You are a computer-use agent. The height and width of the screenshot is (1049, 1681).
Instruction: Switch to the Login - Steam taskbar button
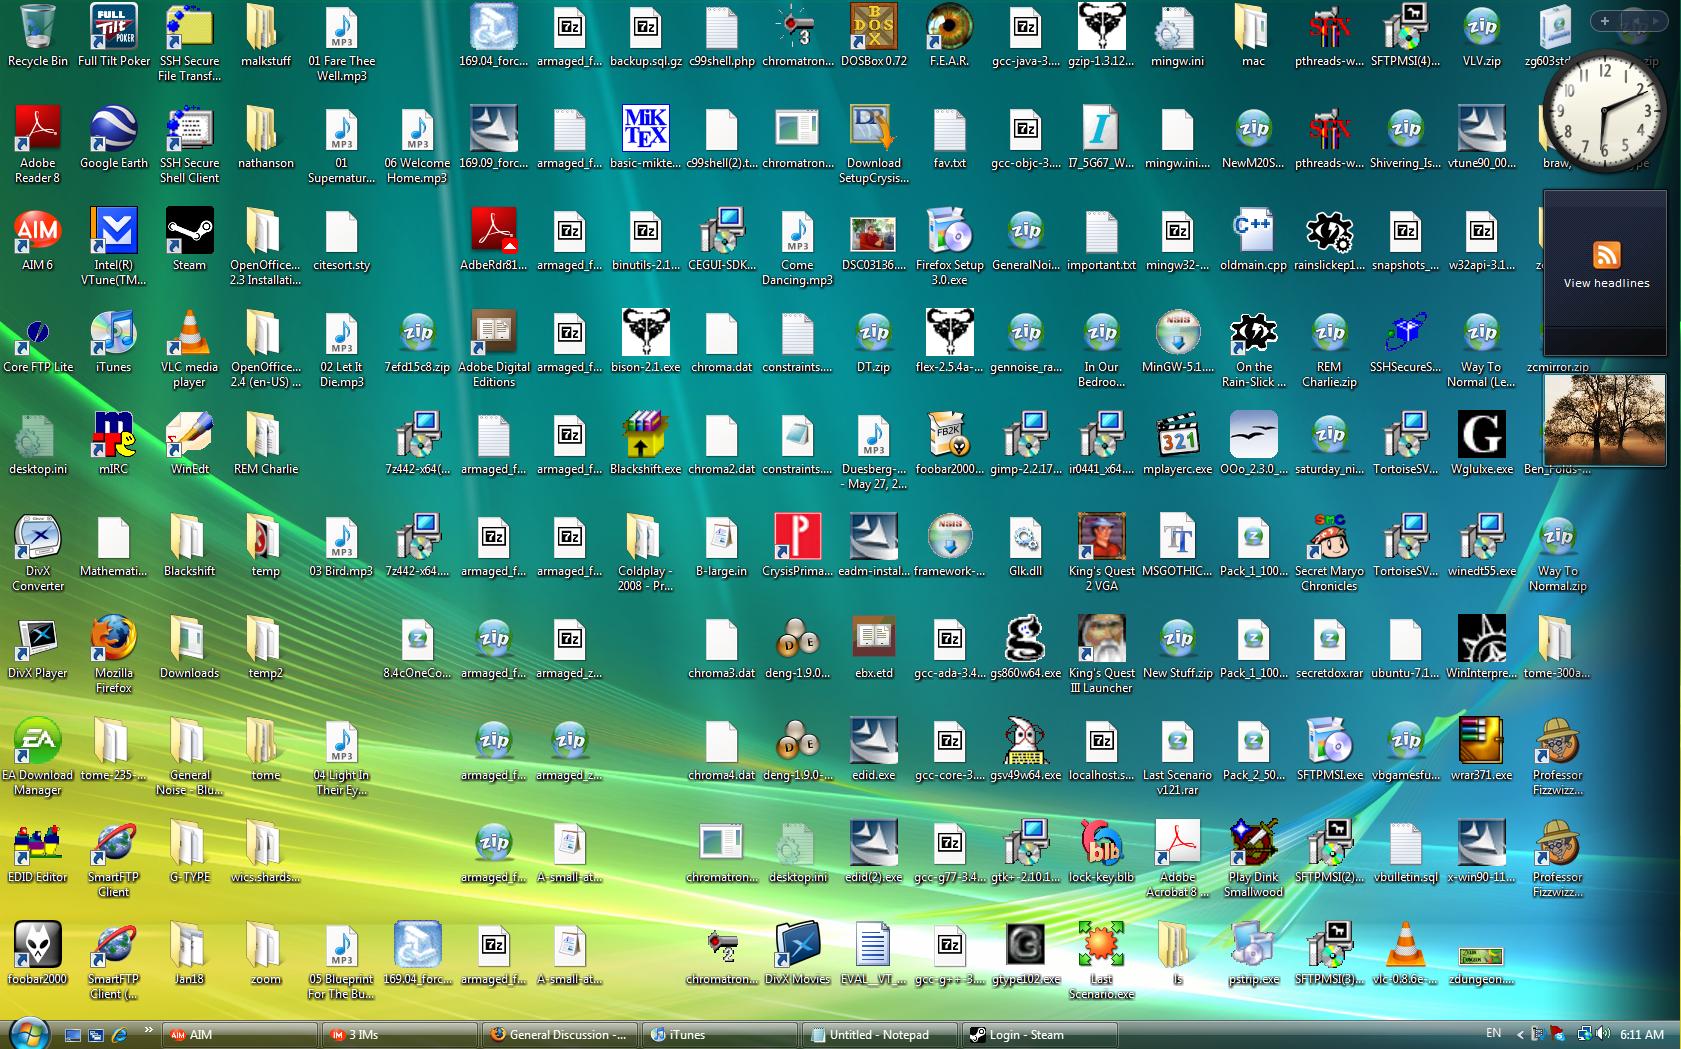click(1038, 1035)
